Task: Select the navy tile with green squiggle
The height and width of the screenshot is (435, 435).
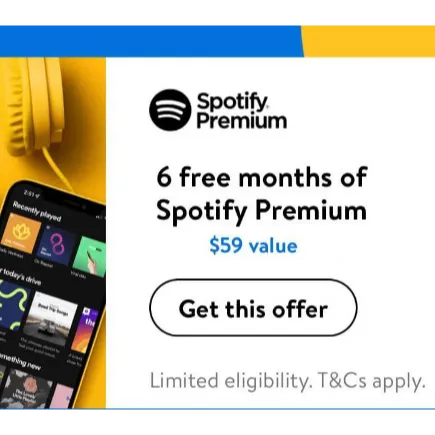Action: tap(13, 306)
